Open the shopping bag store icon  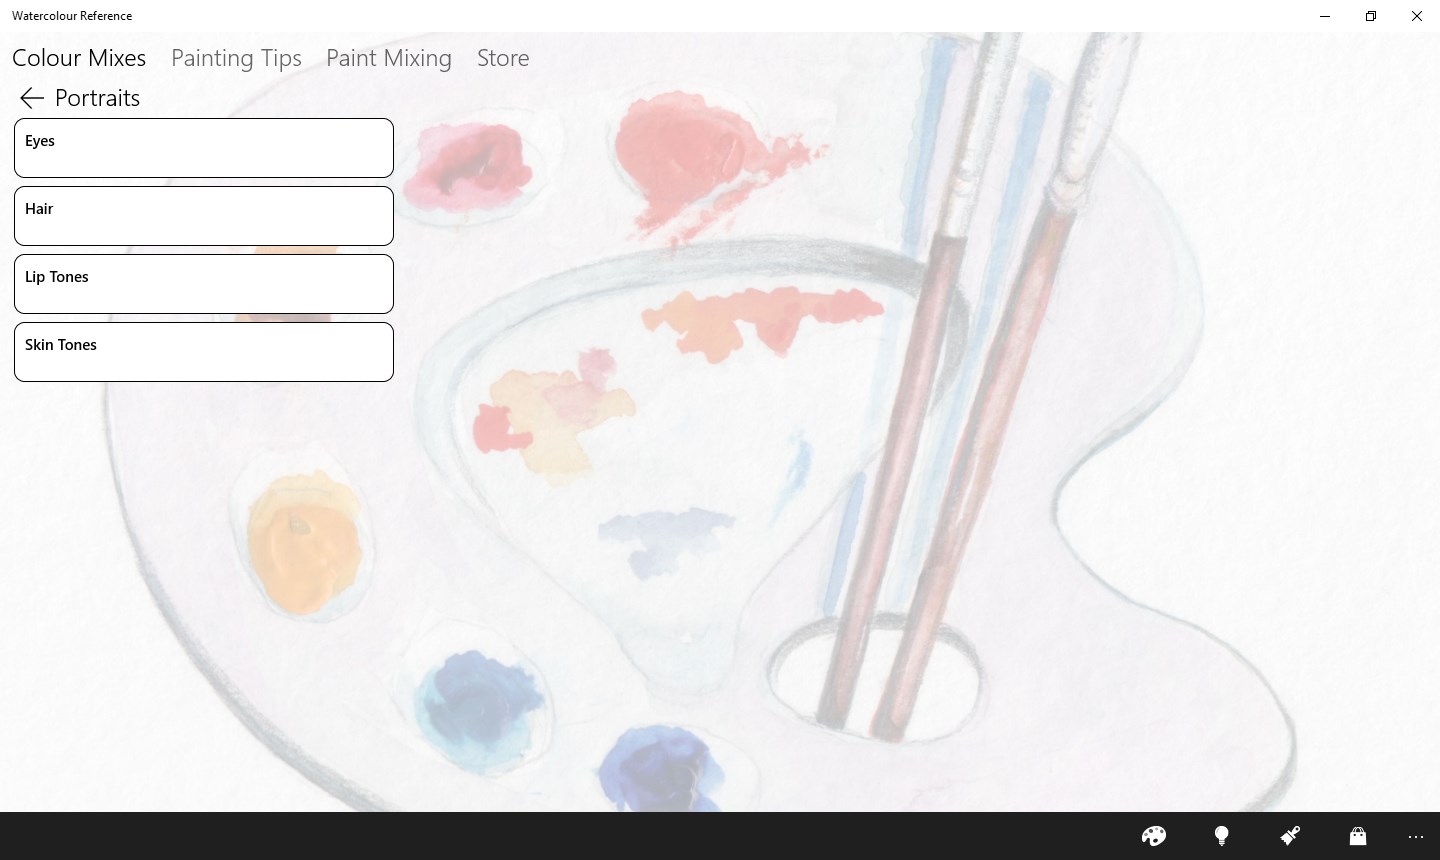pyautogui.click(x=1357, y=836)
